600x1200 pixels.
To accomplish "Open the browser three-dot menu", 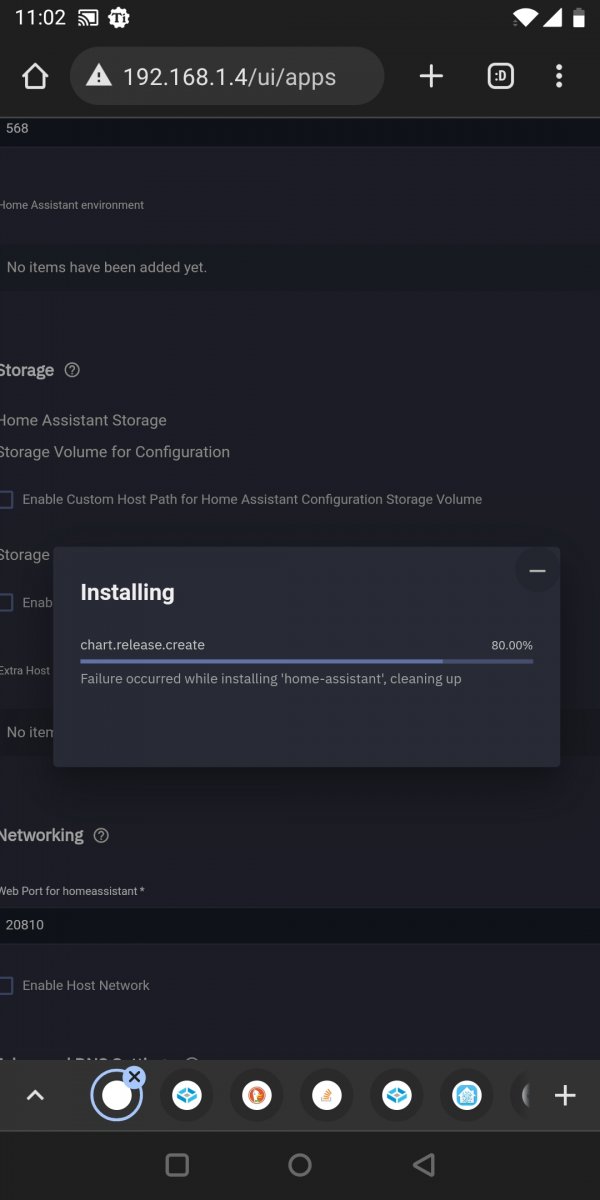I will [x=559, y=76].
